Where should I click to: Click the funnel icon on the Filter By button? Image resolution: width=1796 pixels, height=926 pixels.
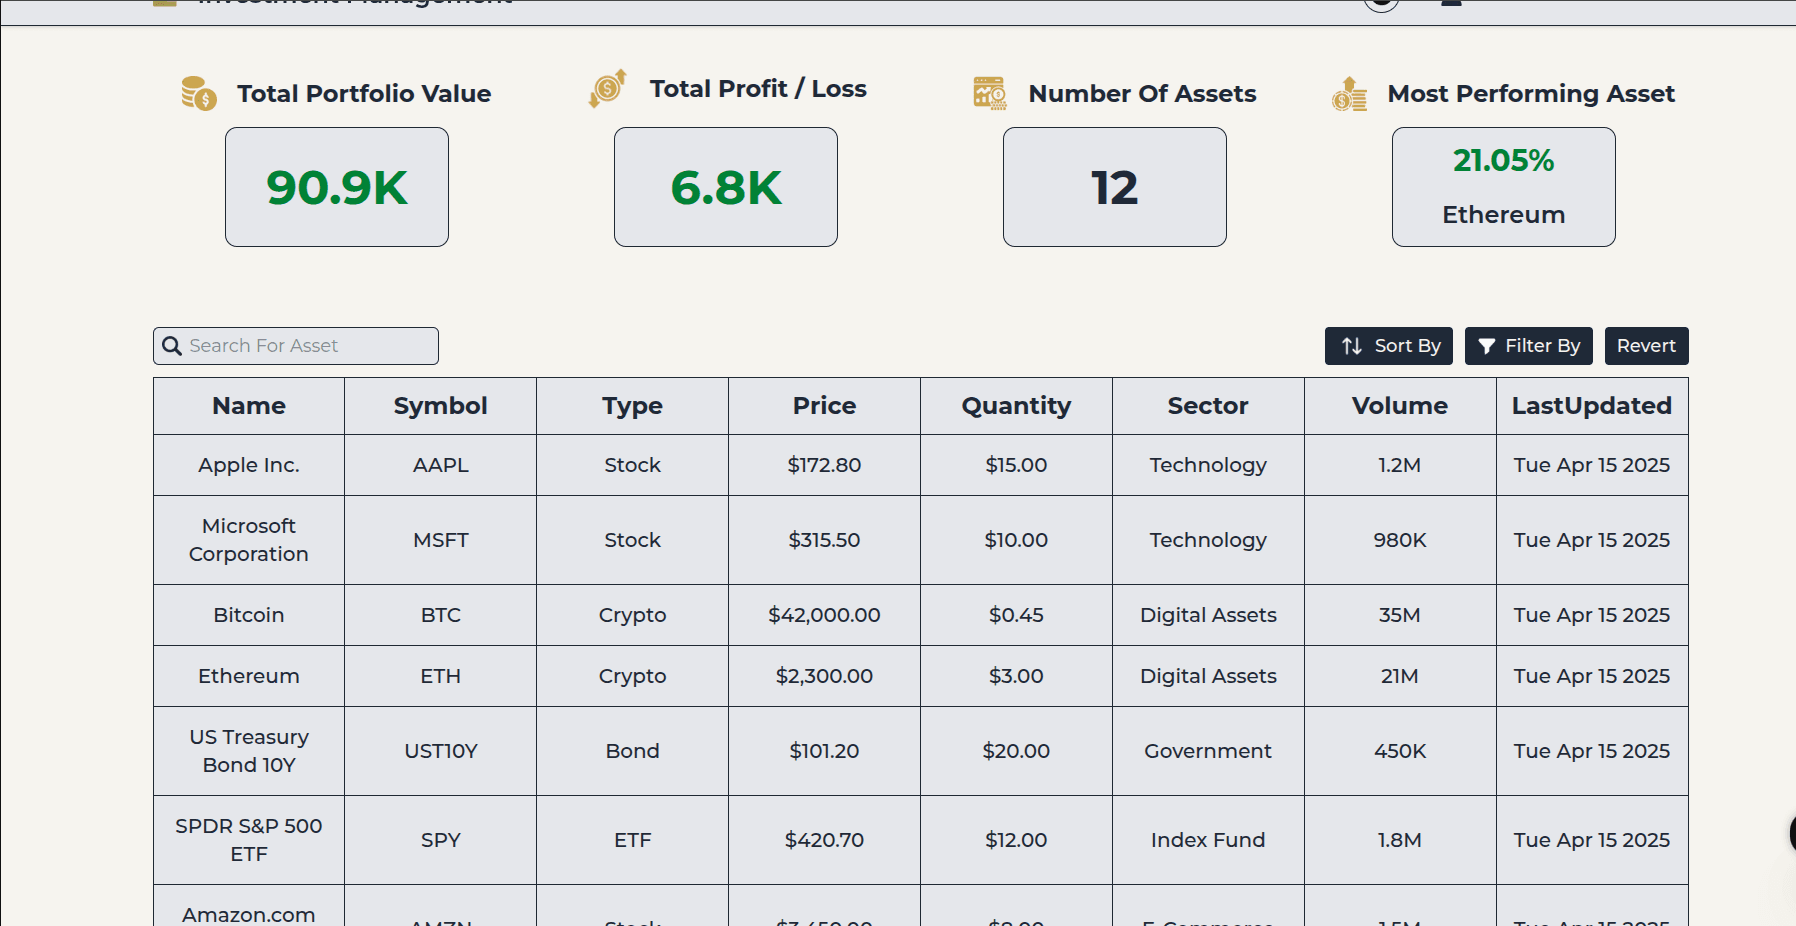click(x=1487, y=345)
